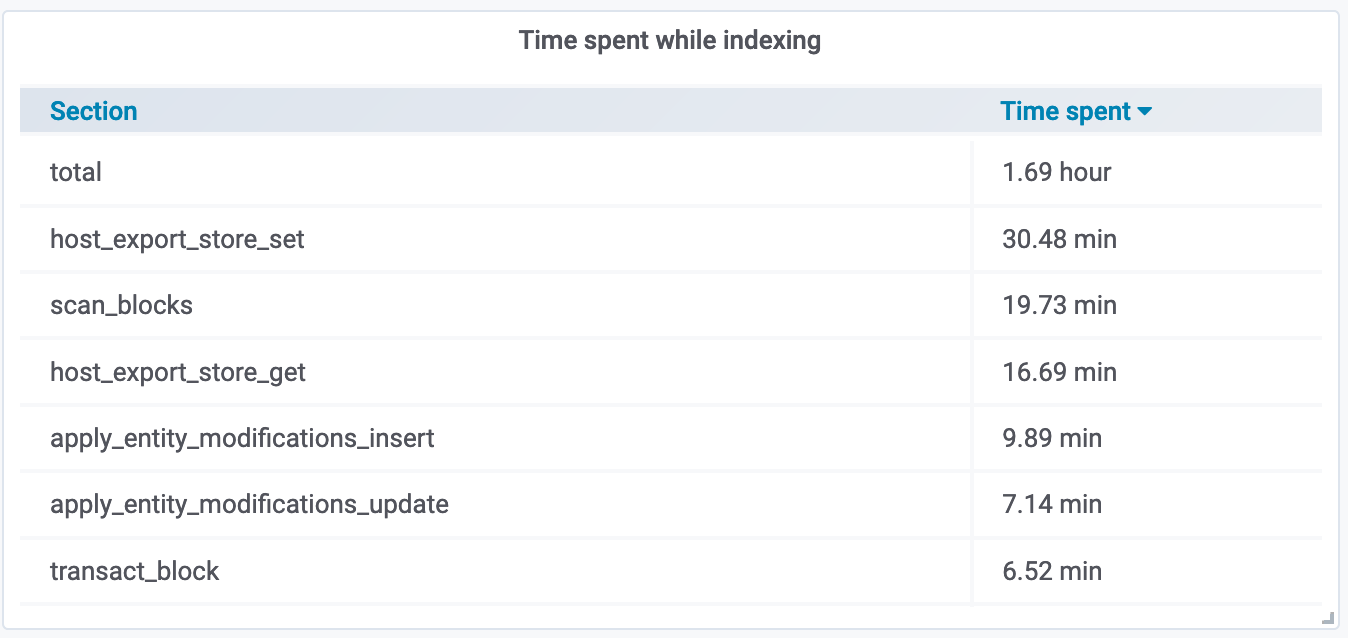Click the sort arrow beside Time spent
The height and width of the screenshot is (638, 1348).
tap(1146, 111)
